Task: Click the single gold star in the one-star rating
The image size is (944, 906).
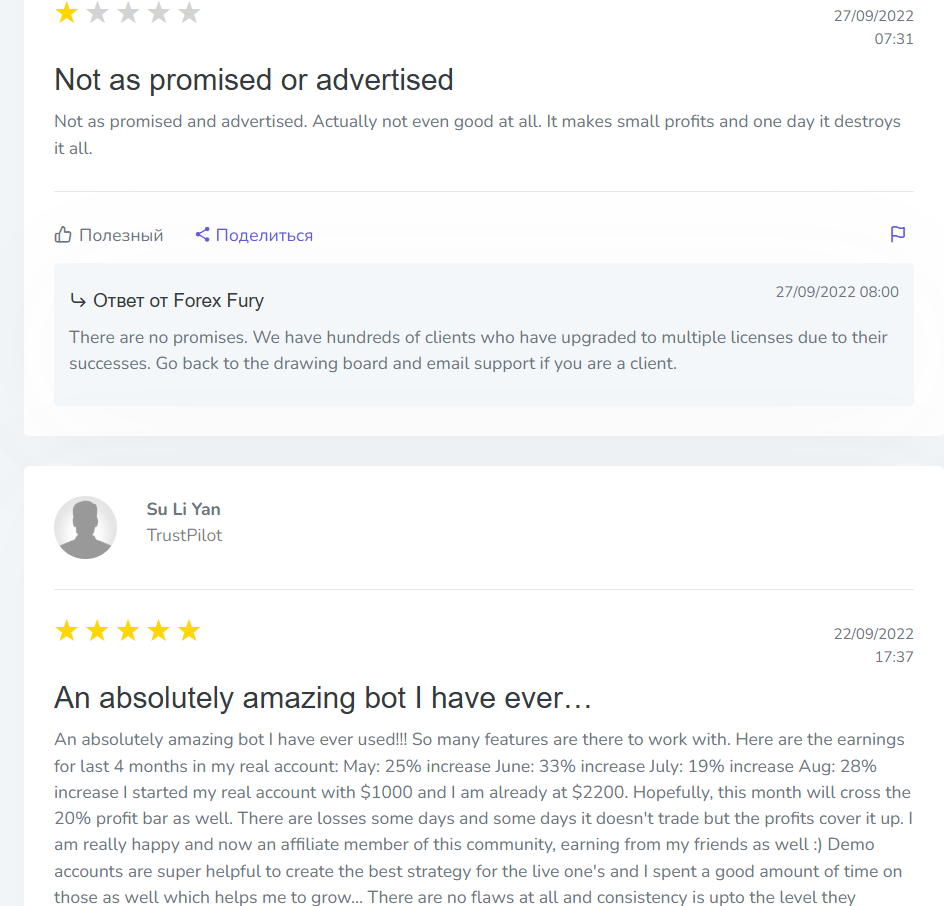Action: (x=66, y=13)
